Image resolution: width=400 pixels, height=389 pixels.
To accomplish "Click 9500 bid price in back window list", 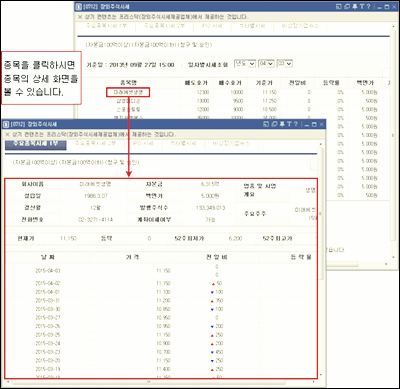I will coord(238,101).
